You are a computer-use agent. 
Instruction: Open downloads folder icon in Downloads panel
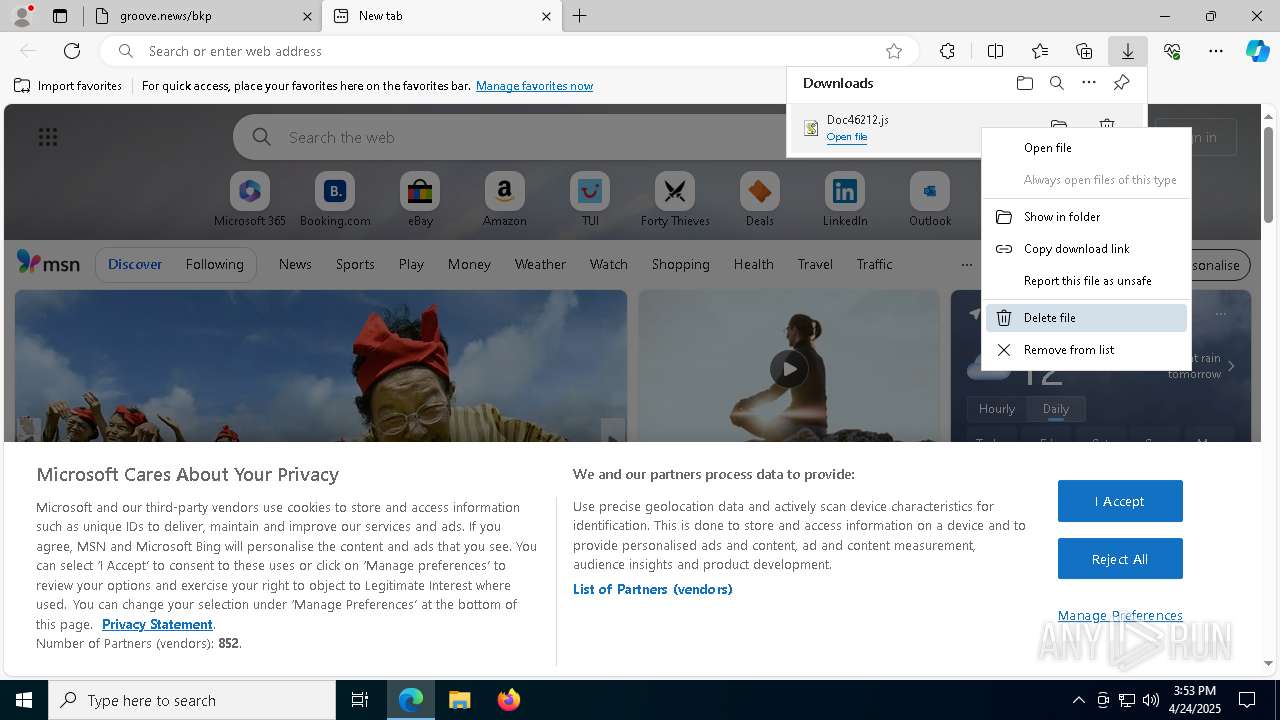(1025, 83)
